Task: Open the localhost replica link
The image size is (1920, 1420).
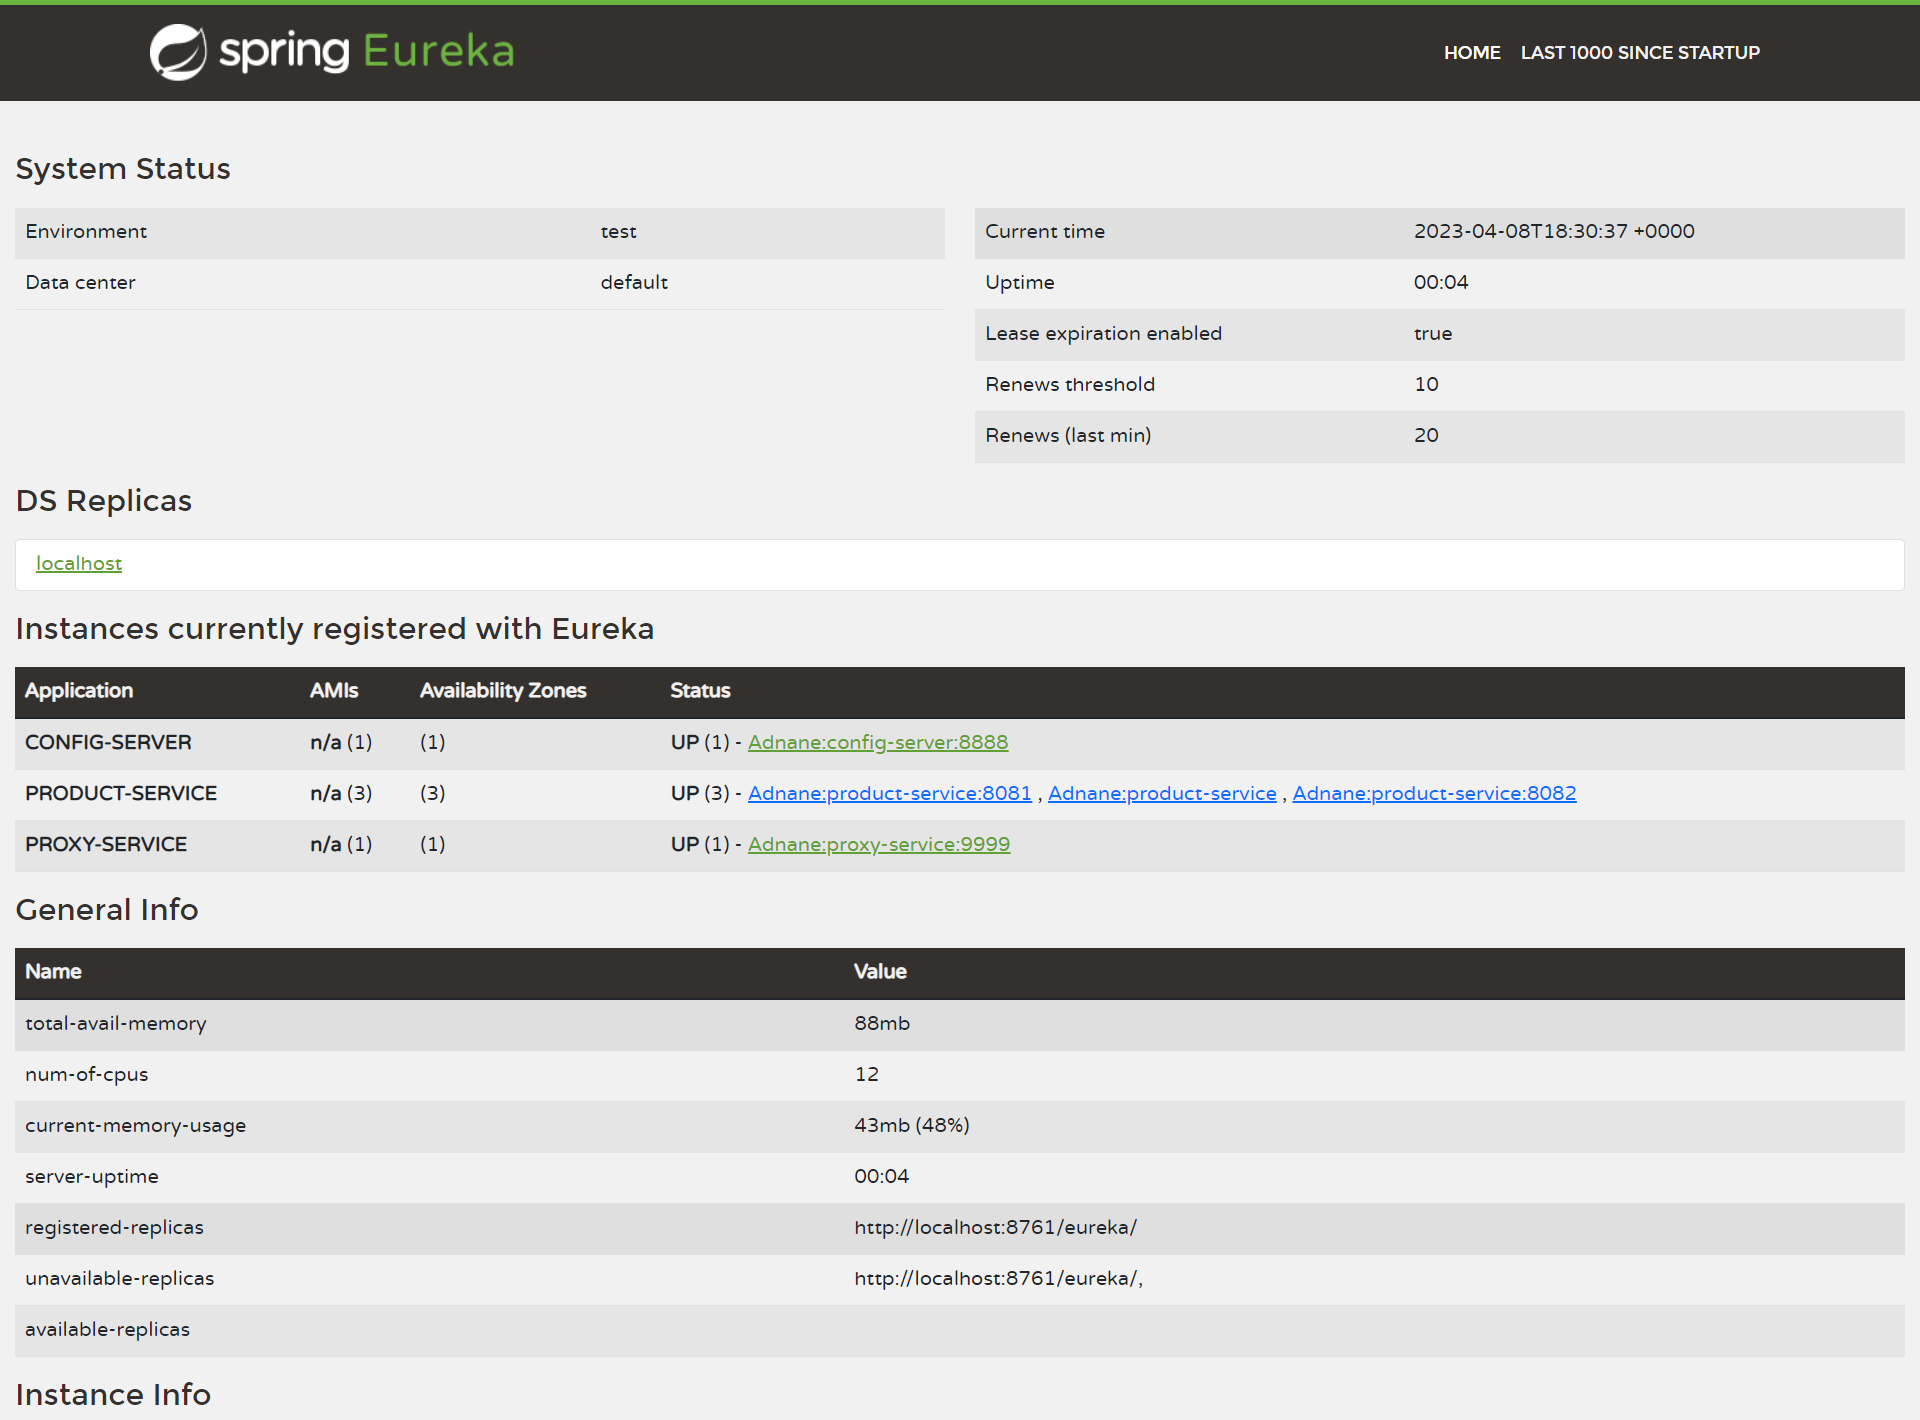Action: (x=79, y=564)
